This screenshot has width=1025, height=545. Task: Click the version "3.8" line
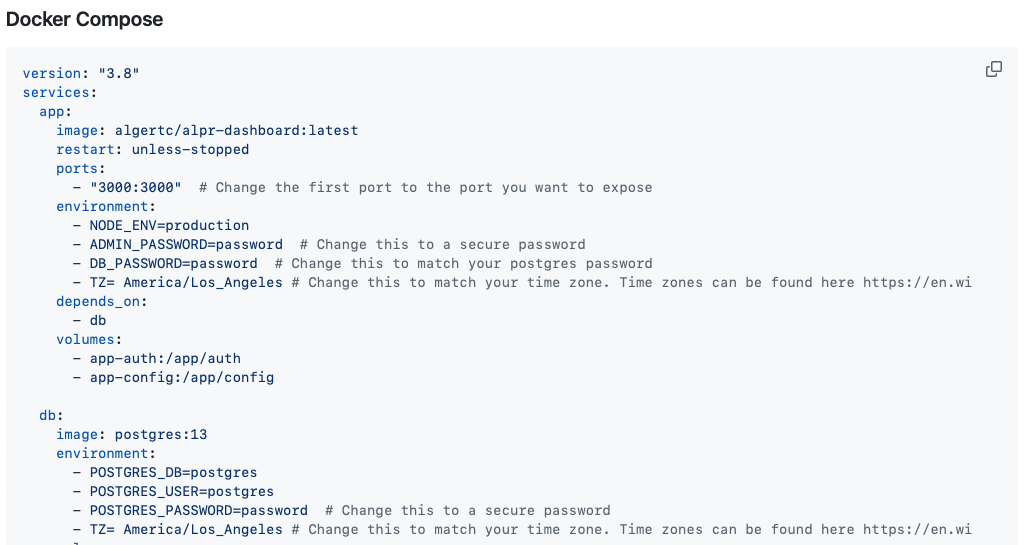pos(81,73)
